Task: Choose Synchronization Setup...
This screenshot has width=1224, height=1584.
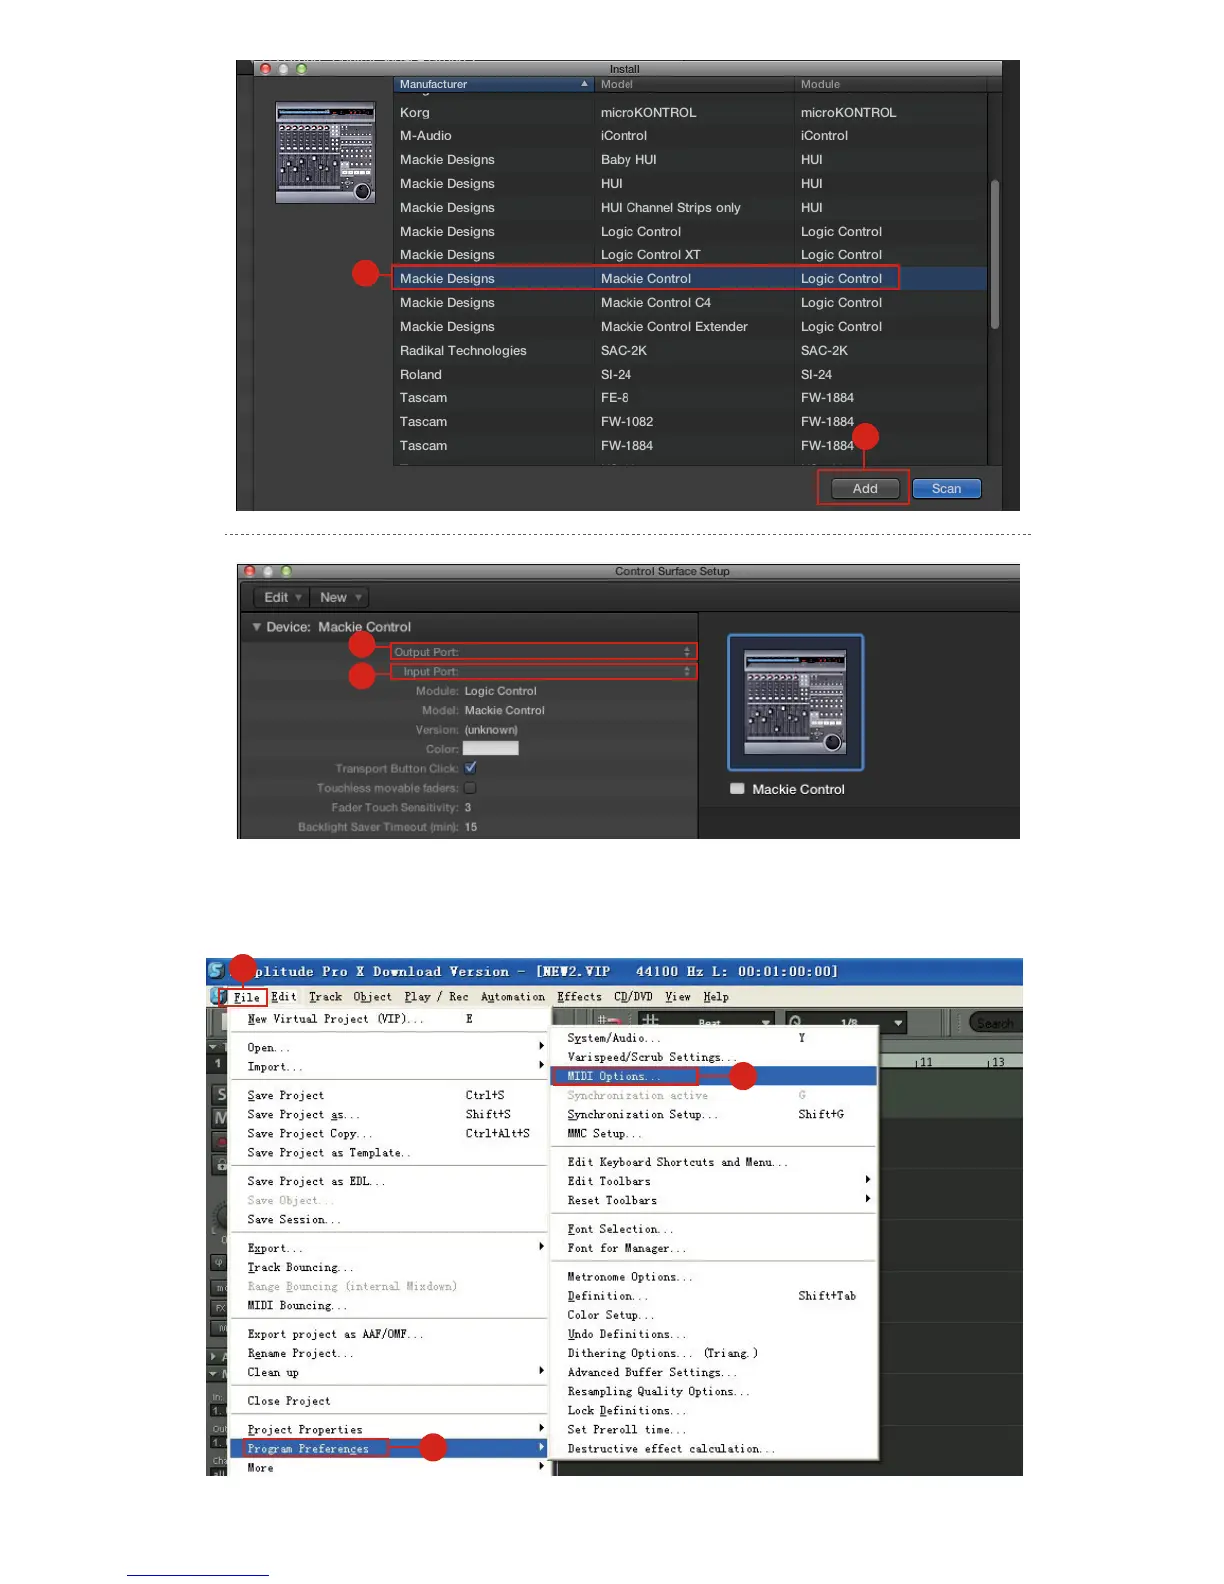Action: click(714, 1114)
